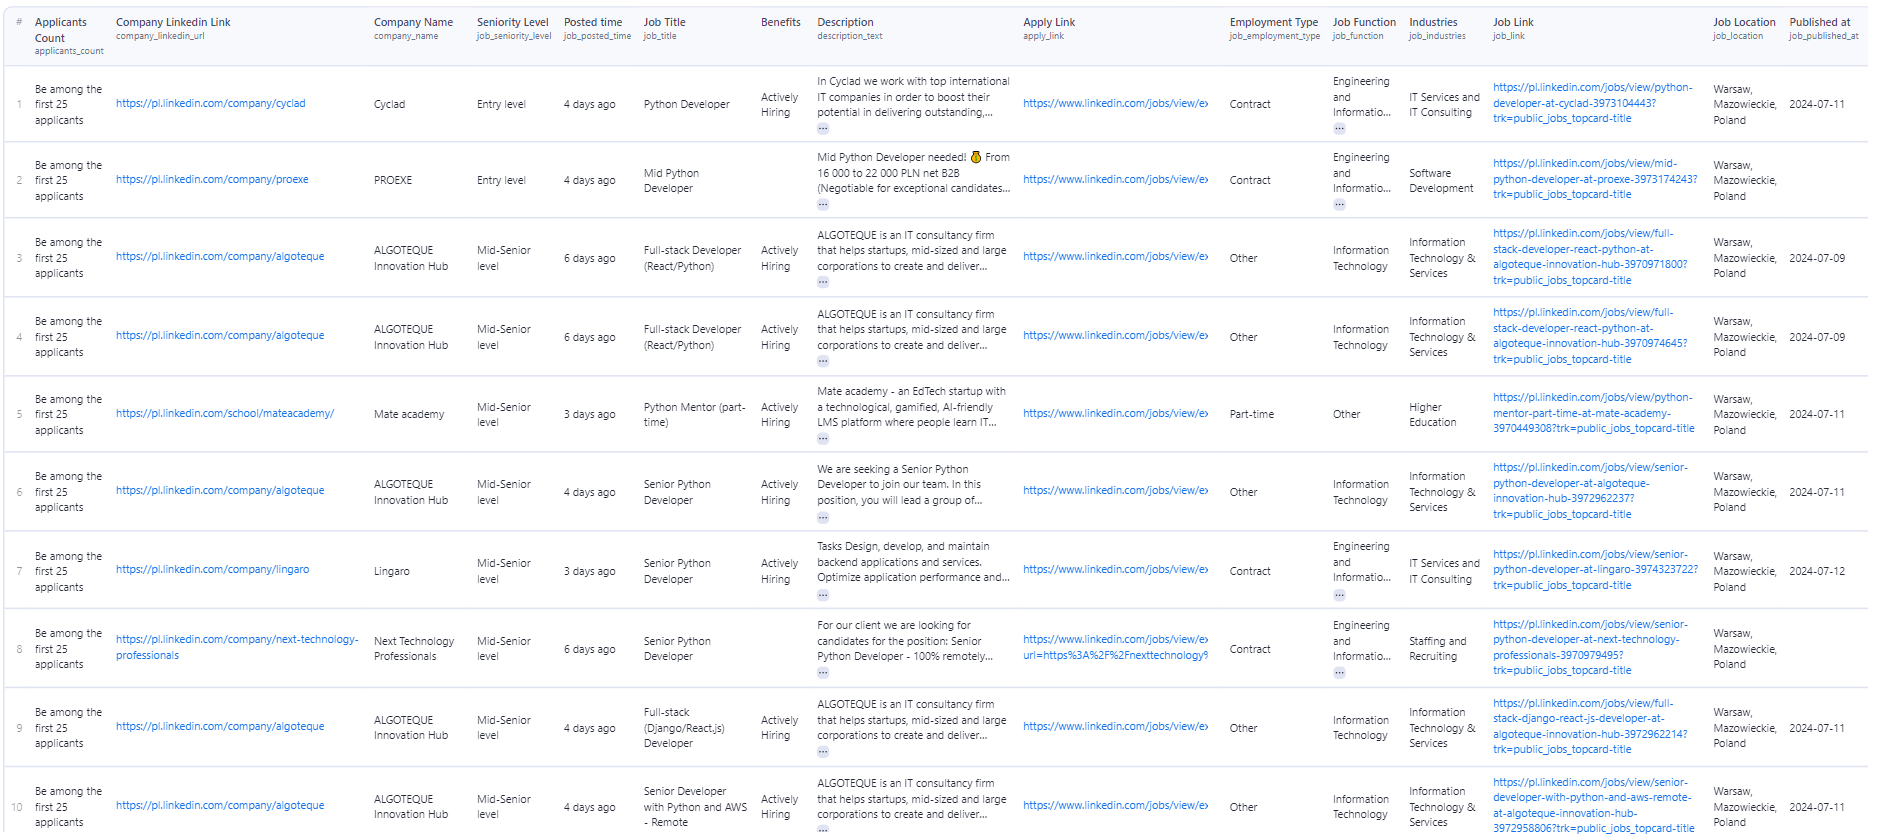Expand the Mate academy description ellipsis
This screenshot has width=1881, height=834.
click(822, 438)
